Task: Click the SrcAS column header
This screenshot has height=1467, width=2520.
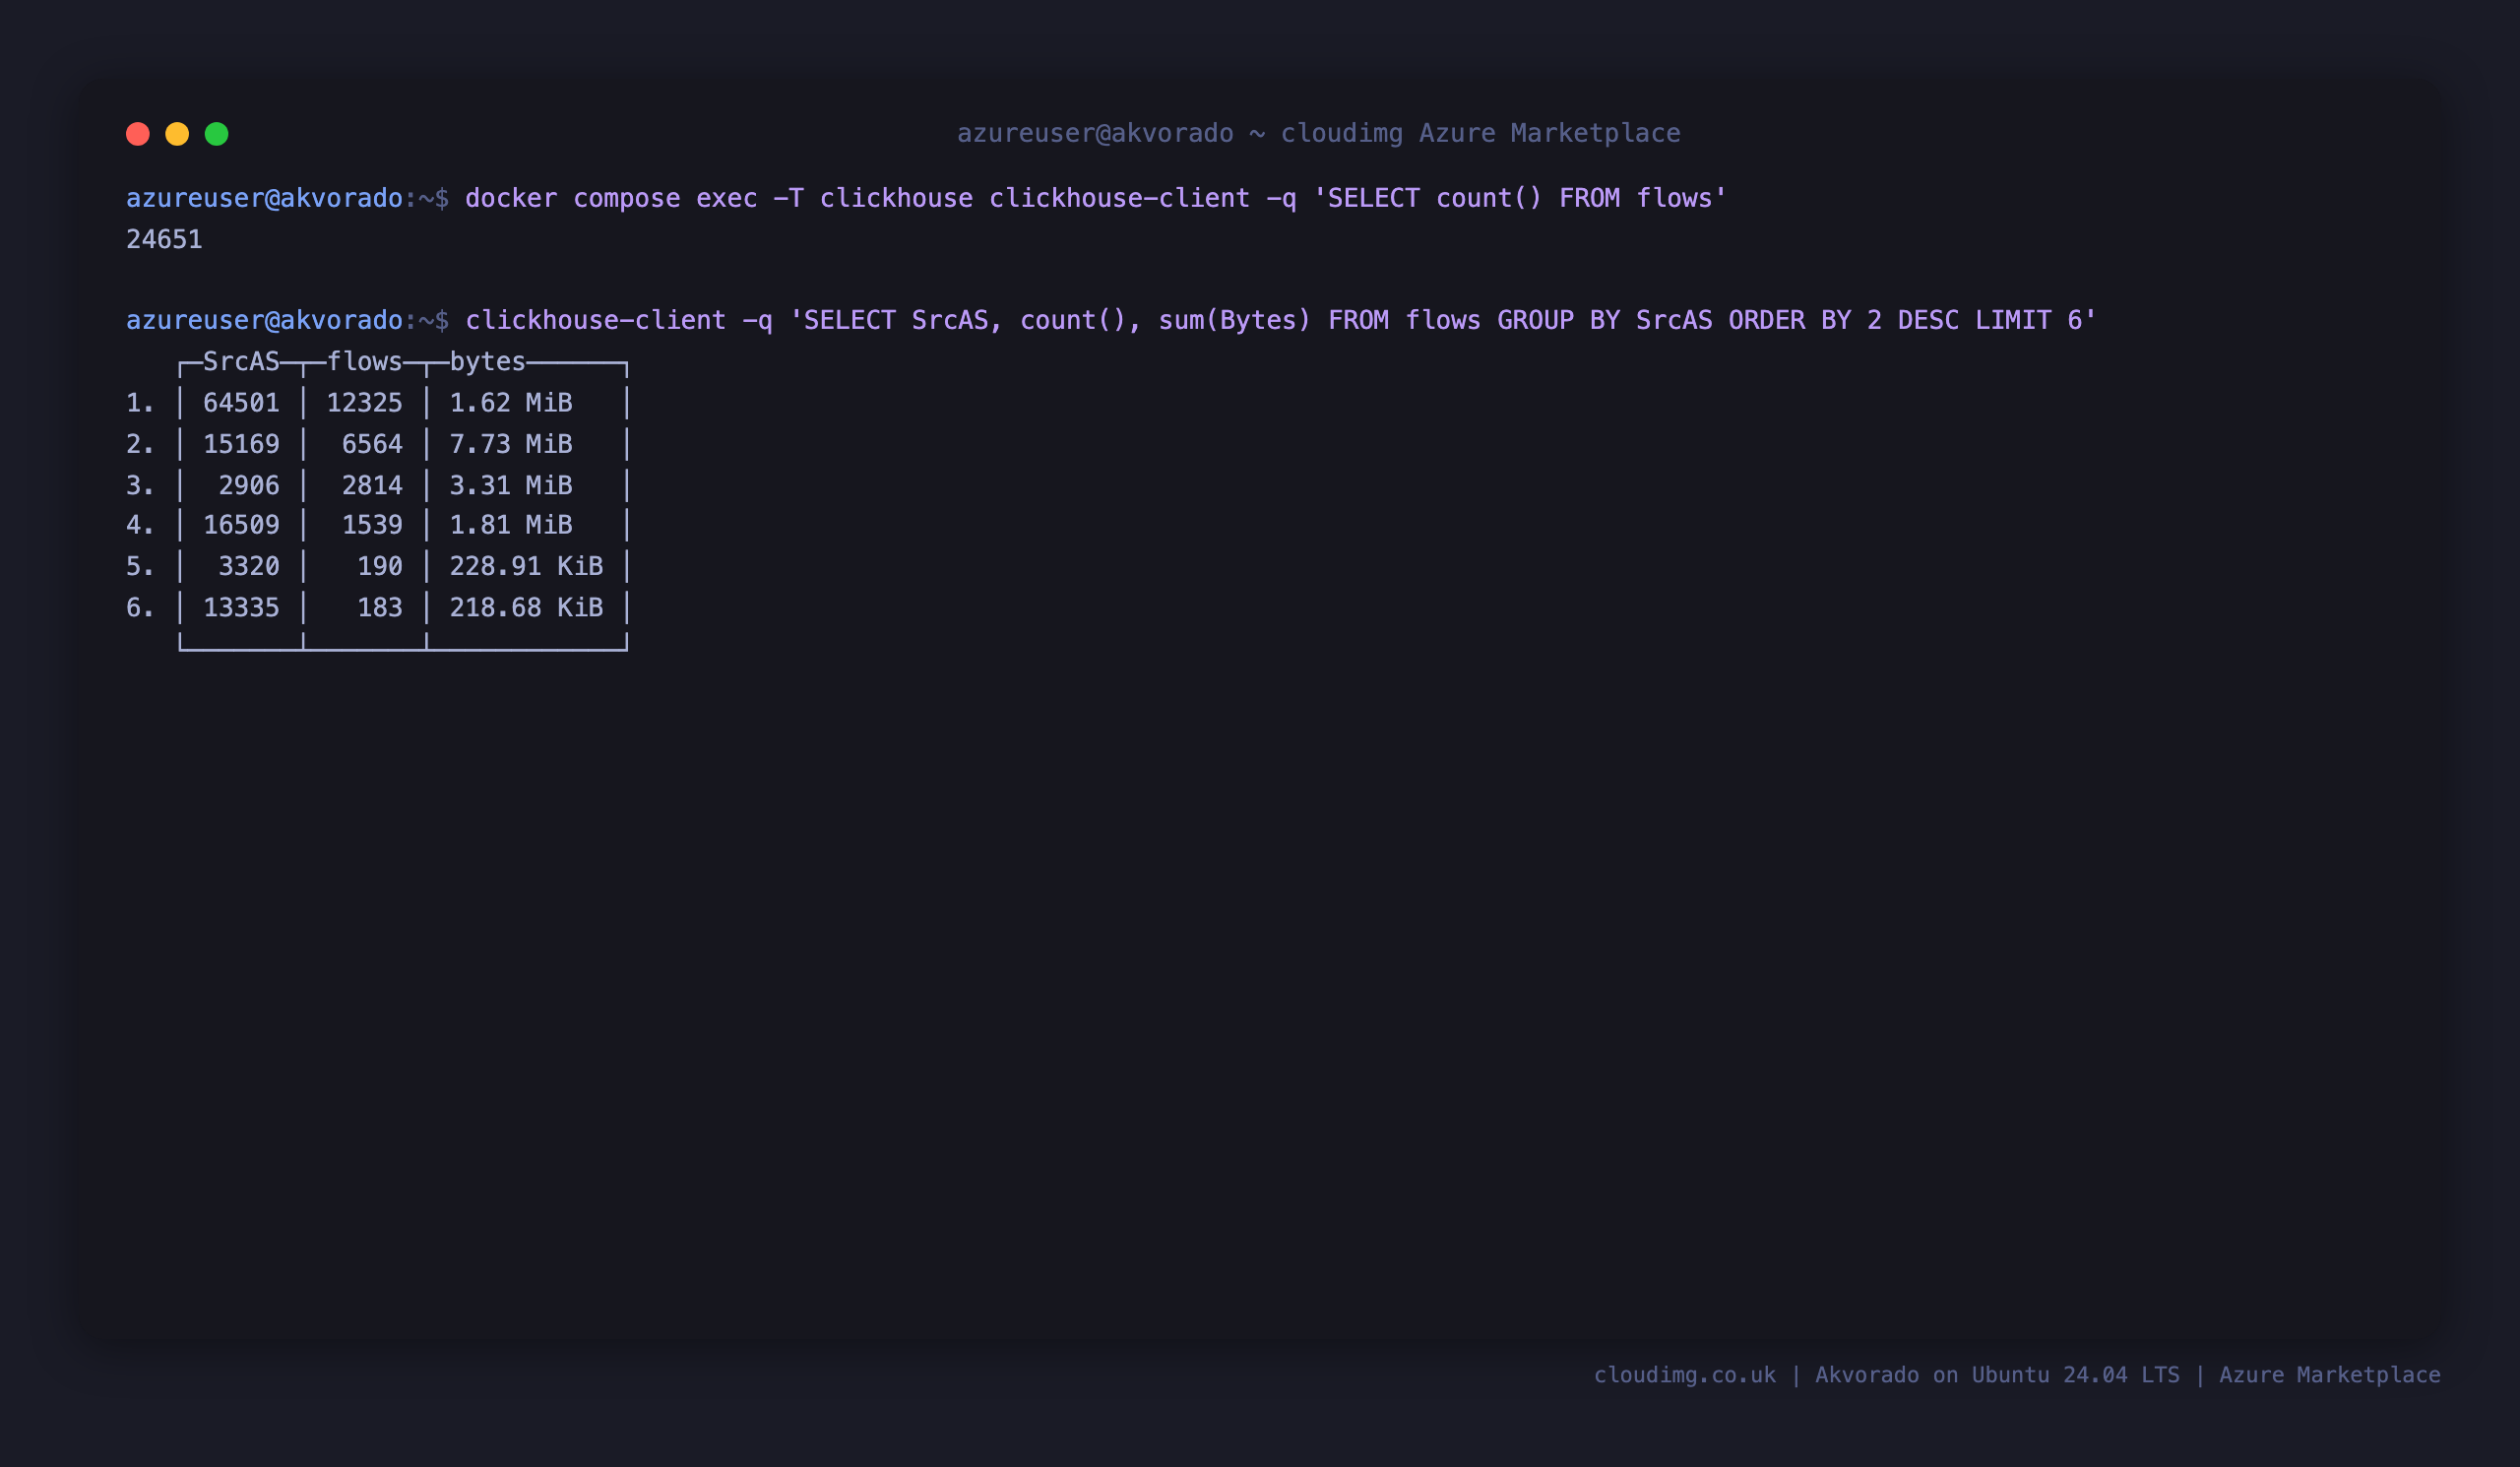Action: pyautogui.click(x=241, y=361)
